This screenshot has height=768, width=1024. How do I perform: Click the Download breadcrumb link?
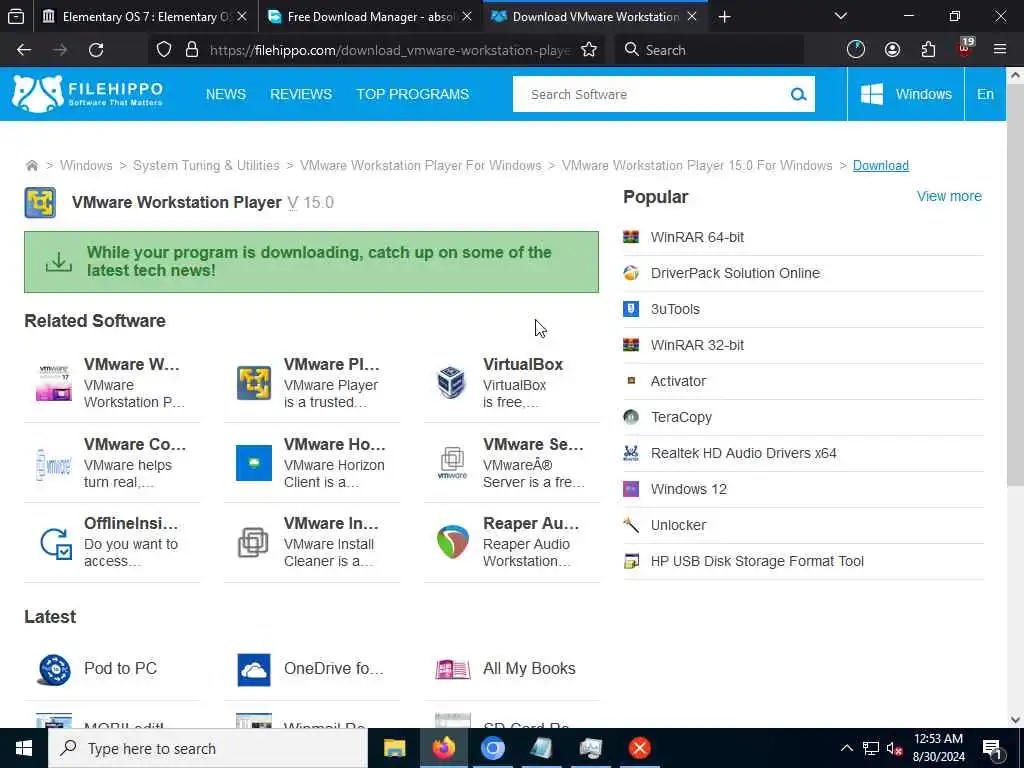click(880, 165)
